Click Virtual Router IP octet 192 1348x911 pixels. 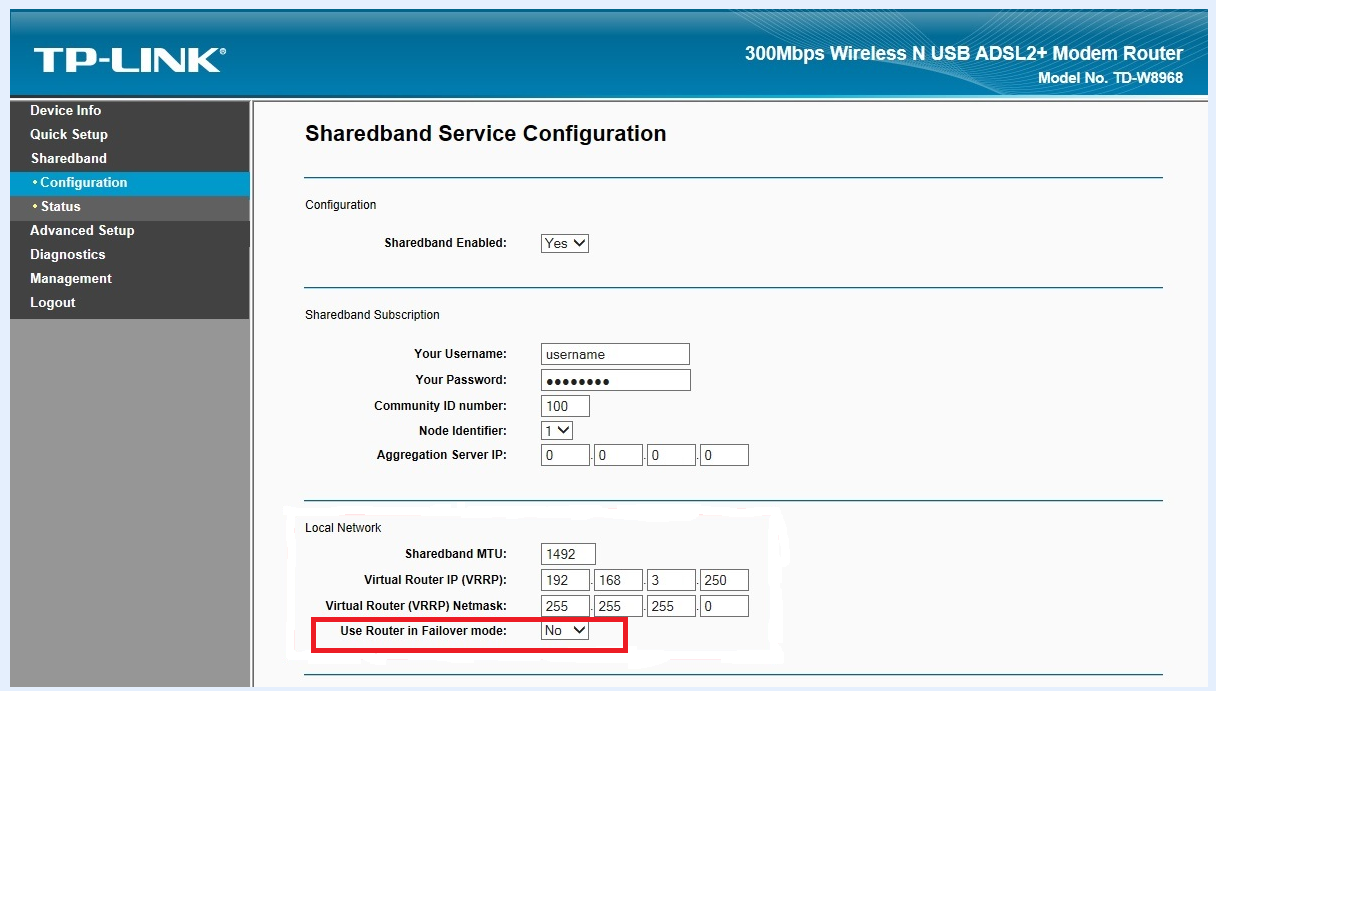565,580
